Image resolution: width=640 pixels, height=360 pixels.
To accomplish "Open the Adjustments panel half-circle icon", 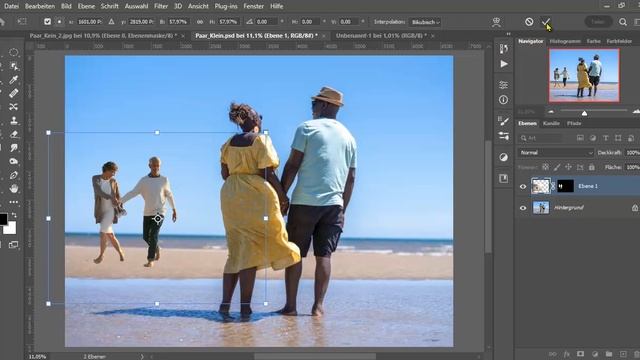I will [x=504, y=157].
